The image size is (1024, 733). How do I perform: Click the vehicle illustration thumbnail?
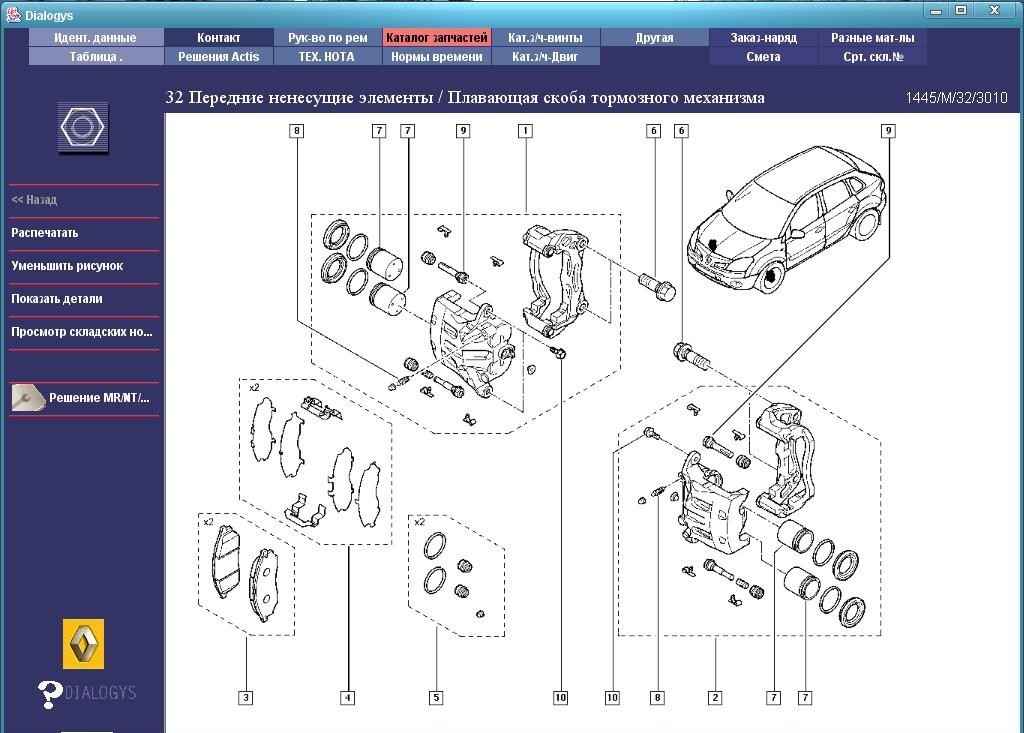click(x=786, y=220)
